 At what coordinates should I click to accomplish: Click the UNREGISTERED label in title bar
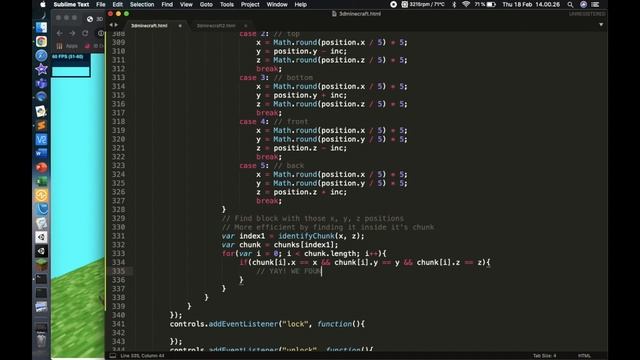tap(587, 14)
